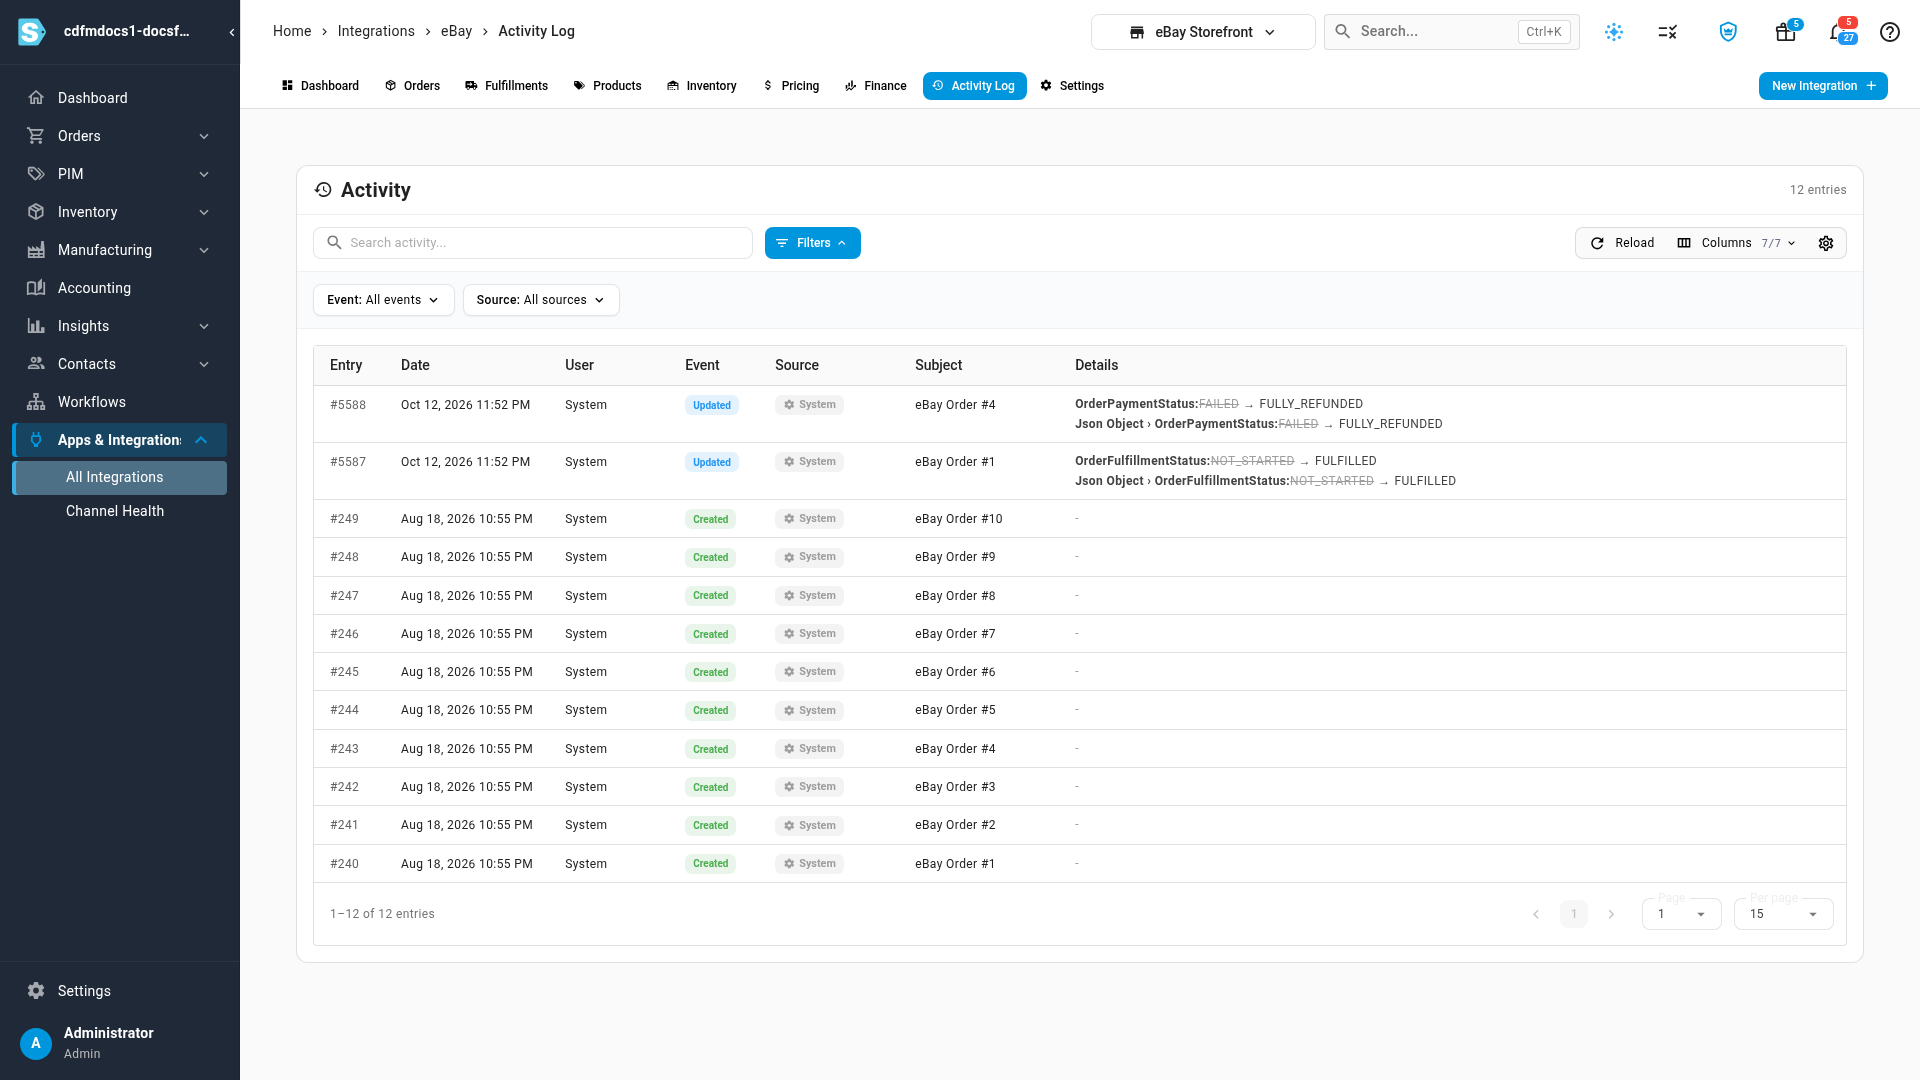Click the New Integration button

1823,86
